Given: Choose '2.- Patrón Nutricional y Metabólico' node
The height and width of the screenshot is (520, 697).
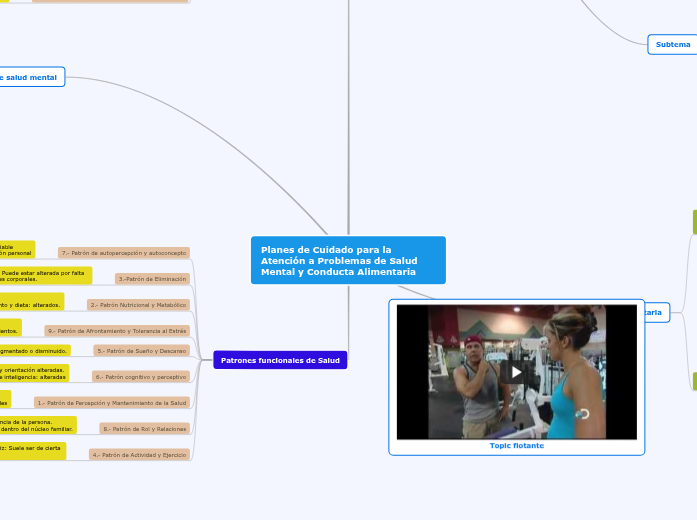Looking at the screenshot, I should tap(138, 304).
